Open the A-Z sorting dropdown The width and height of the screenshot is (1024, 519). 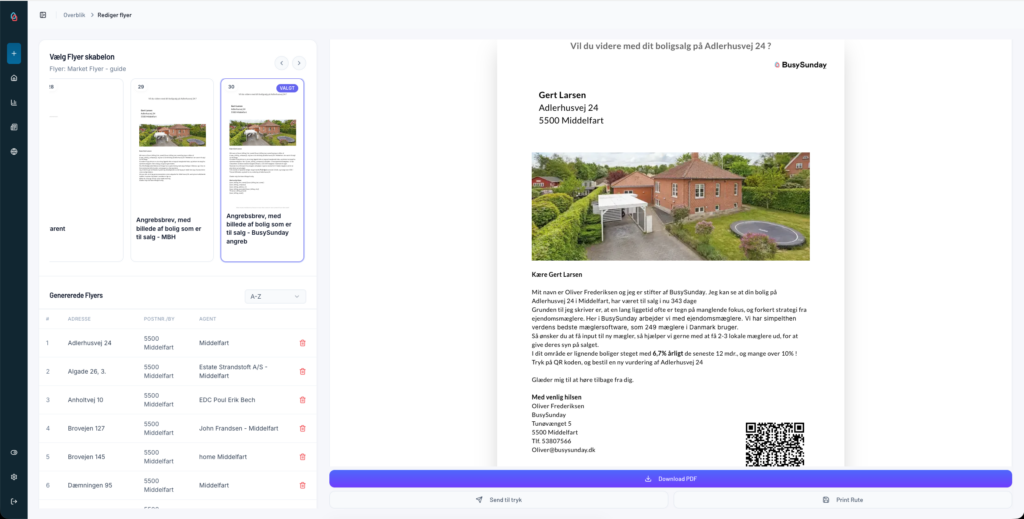pos(275,296)
